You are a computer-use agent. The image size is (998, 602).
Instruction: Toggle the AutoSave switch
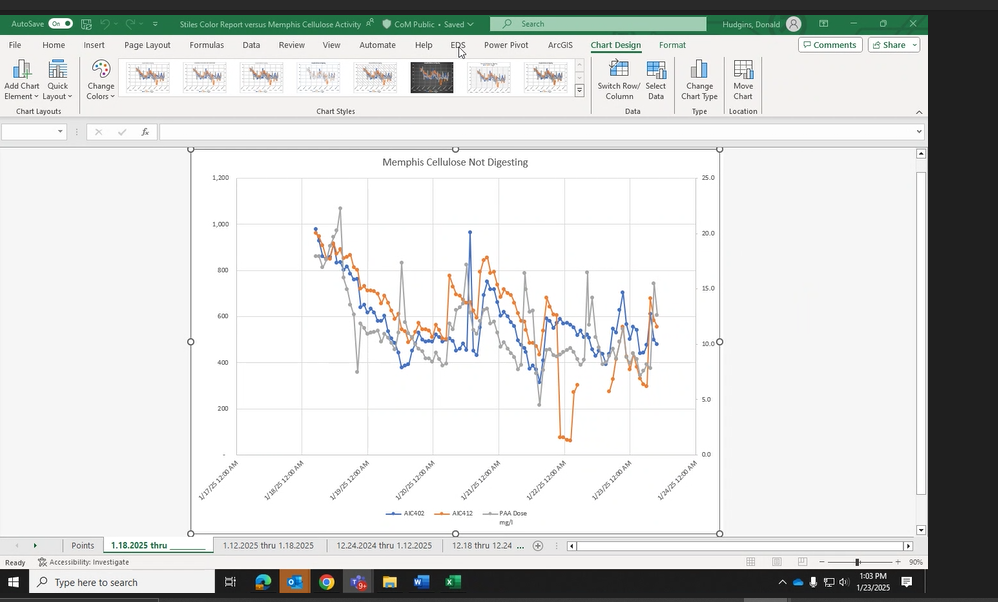[x=60, y=23]
